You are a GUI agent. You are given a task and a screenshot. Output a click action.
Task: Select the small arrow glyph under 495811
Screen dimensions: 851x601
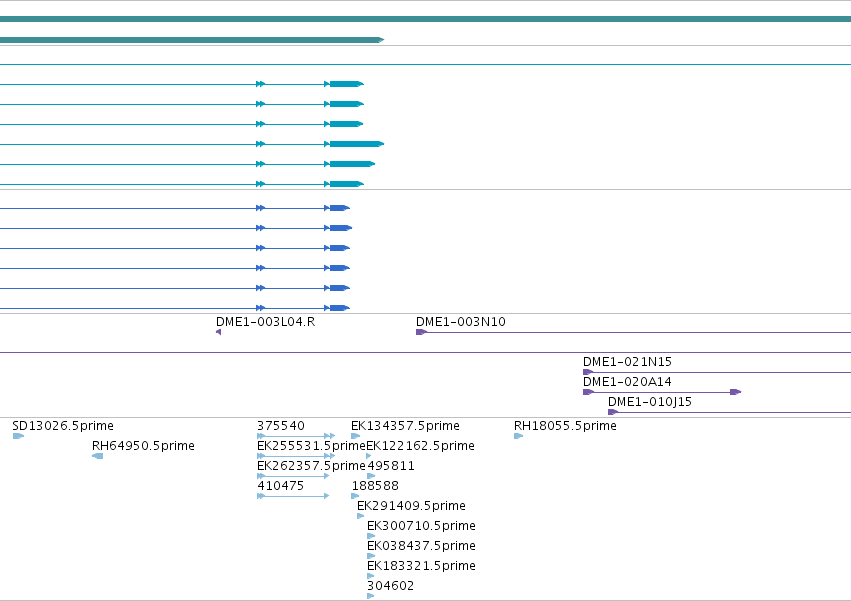click(371, 476)
